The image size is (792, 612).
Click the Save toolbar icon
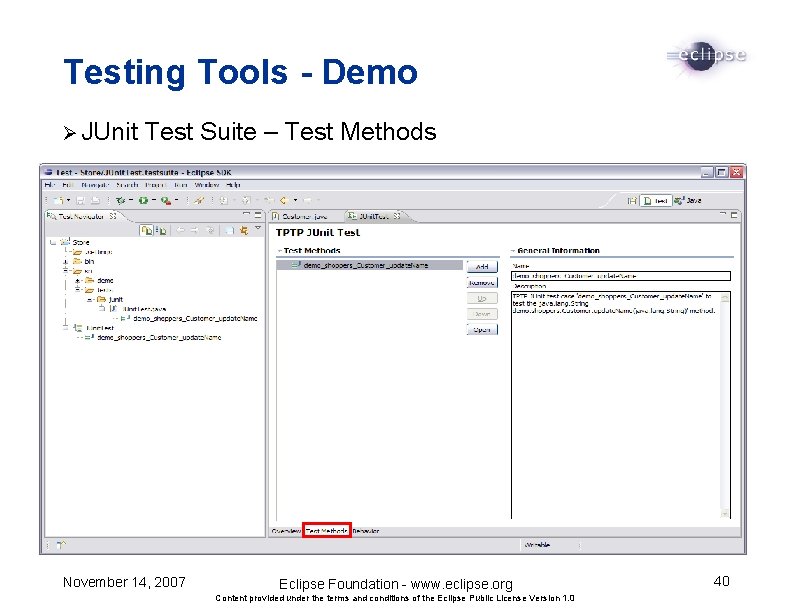pos(81,200)
